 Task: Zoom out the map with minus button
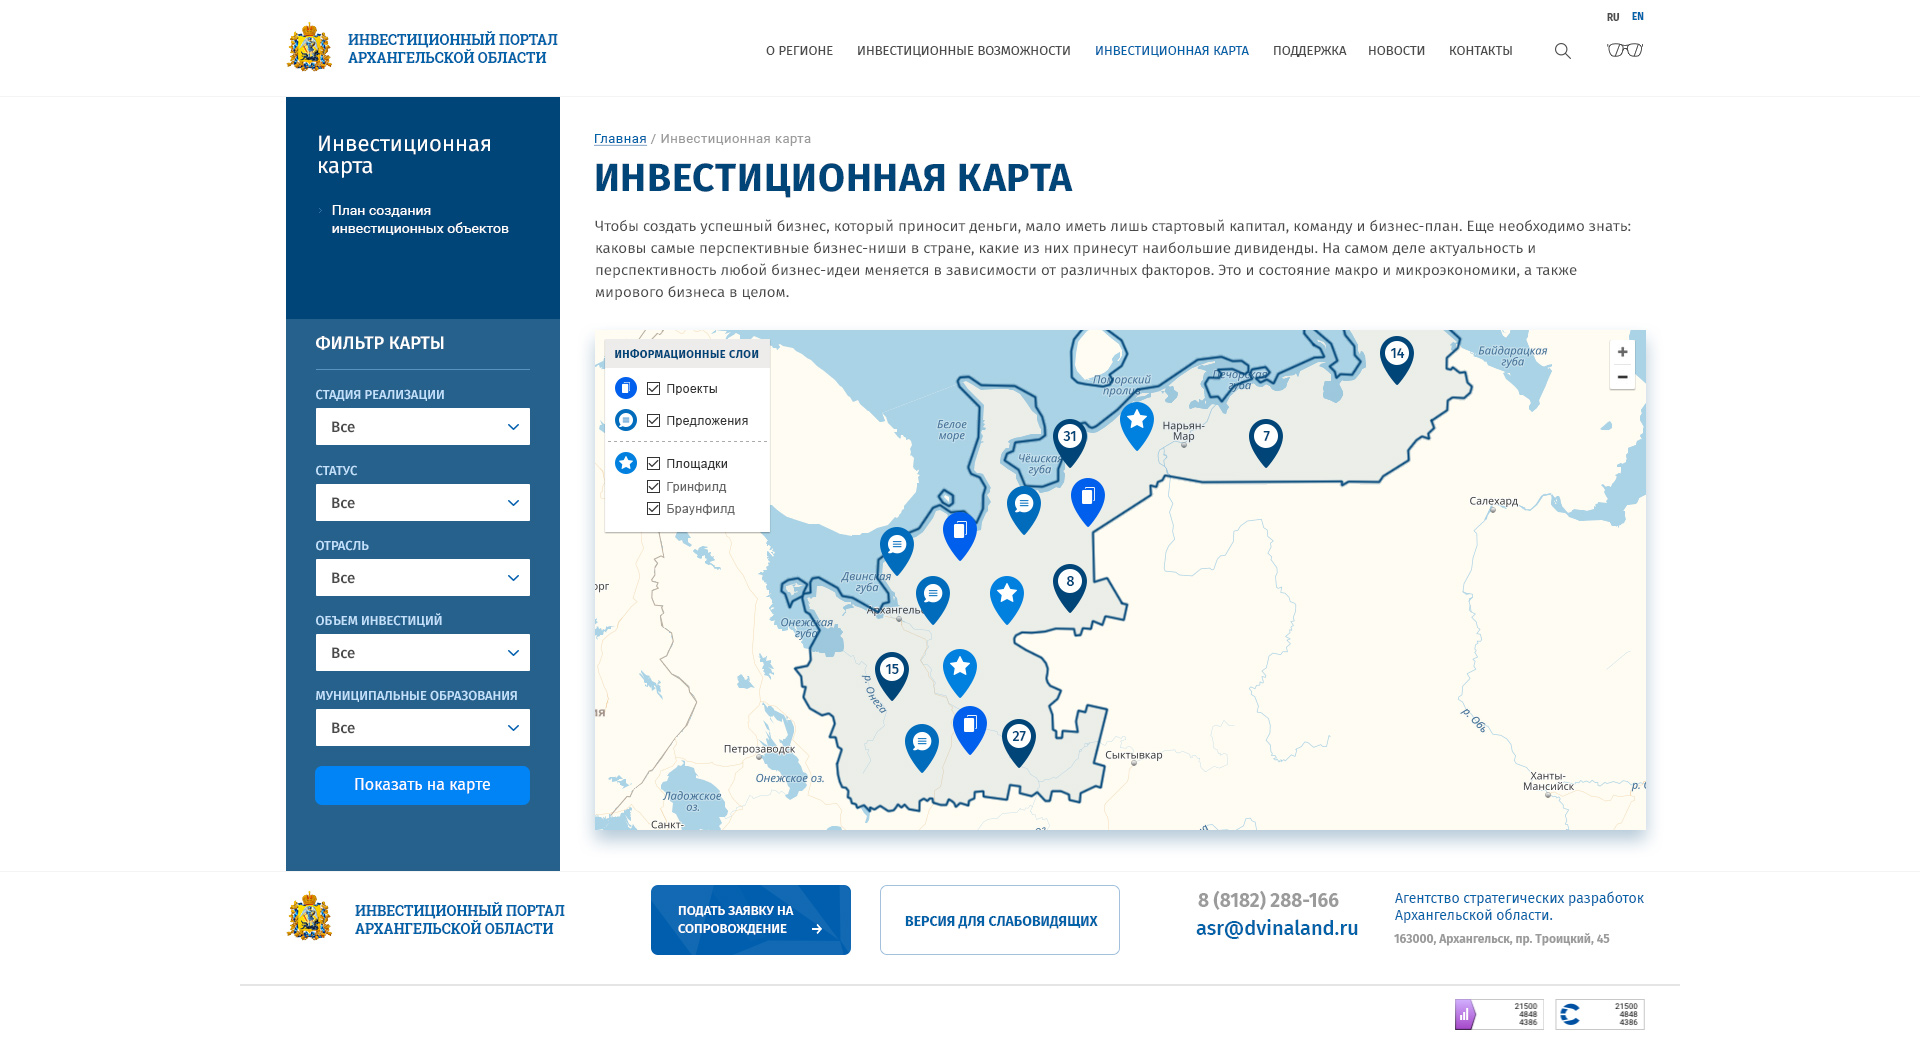tap(1622, 377)
